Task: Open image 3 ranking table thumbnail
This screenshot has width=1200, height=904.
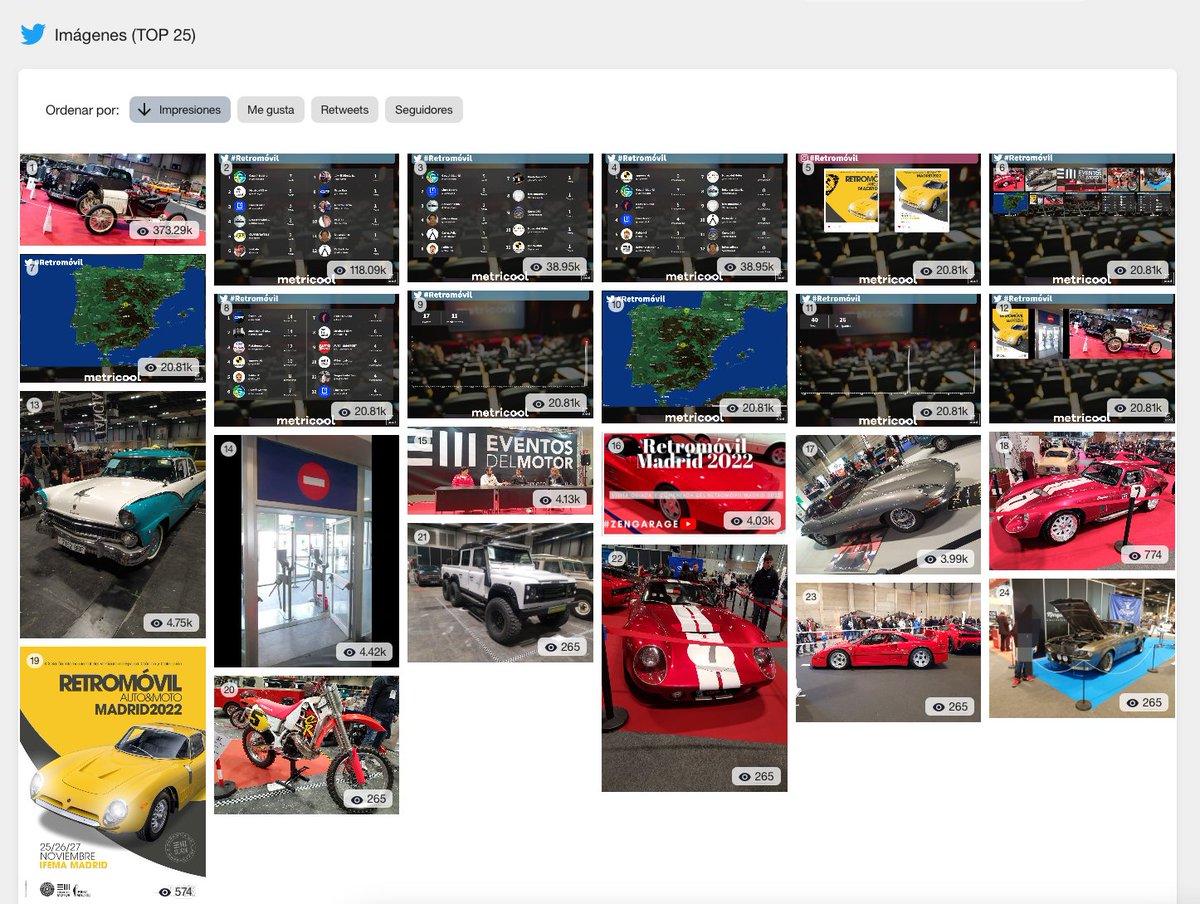Action: 500,219
